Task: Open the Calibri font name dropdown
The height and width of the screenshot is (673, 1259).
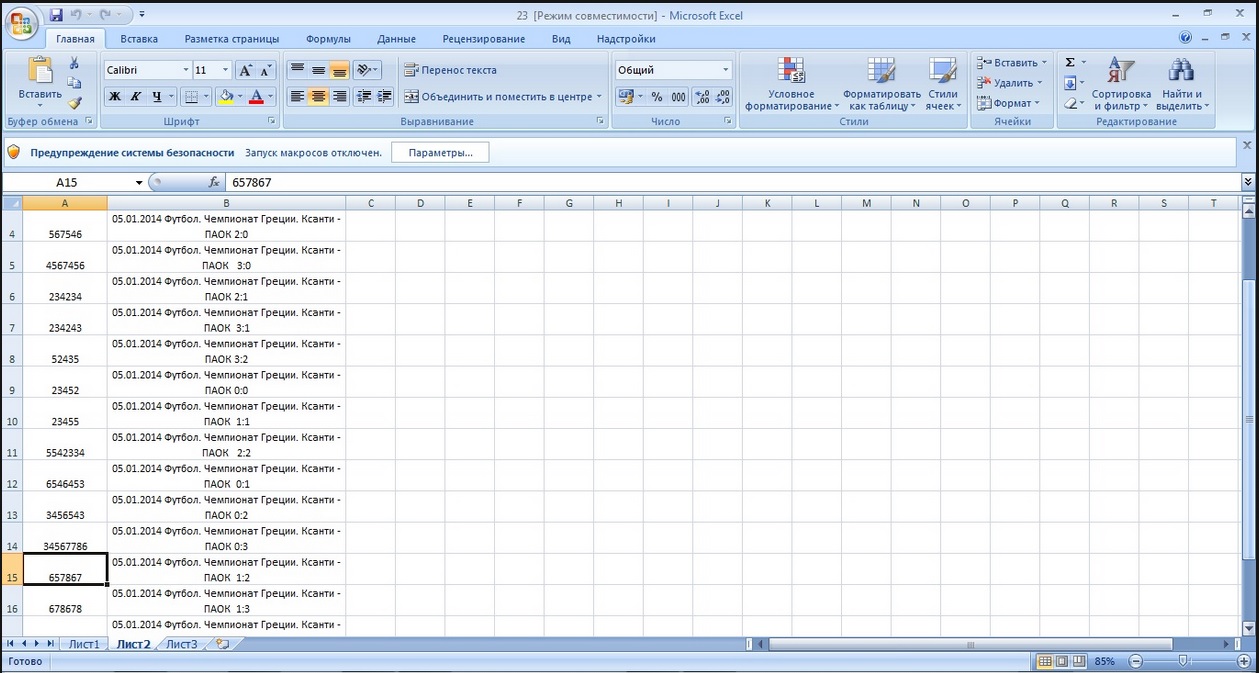Action: [x=186, y=70]
